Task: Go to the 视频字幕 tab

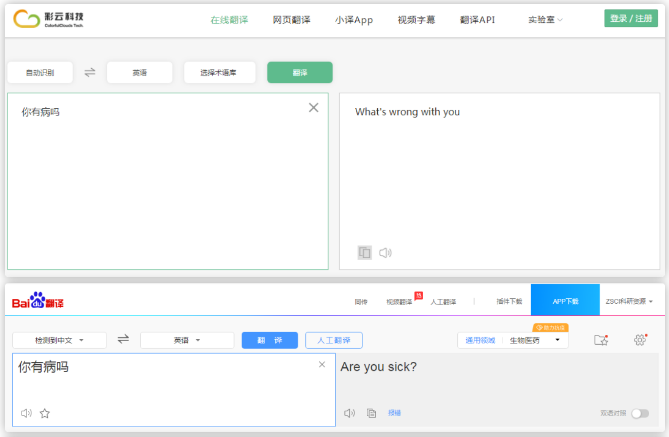Action: coord(415,19)
